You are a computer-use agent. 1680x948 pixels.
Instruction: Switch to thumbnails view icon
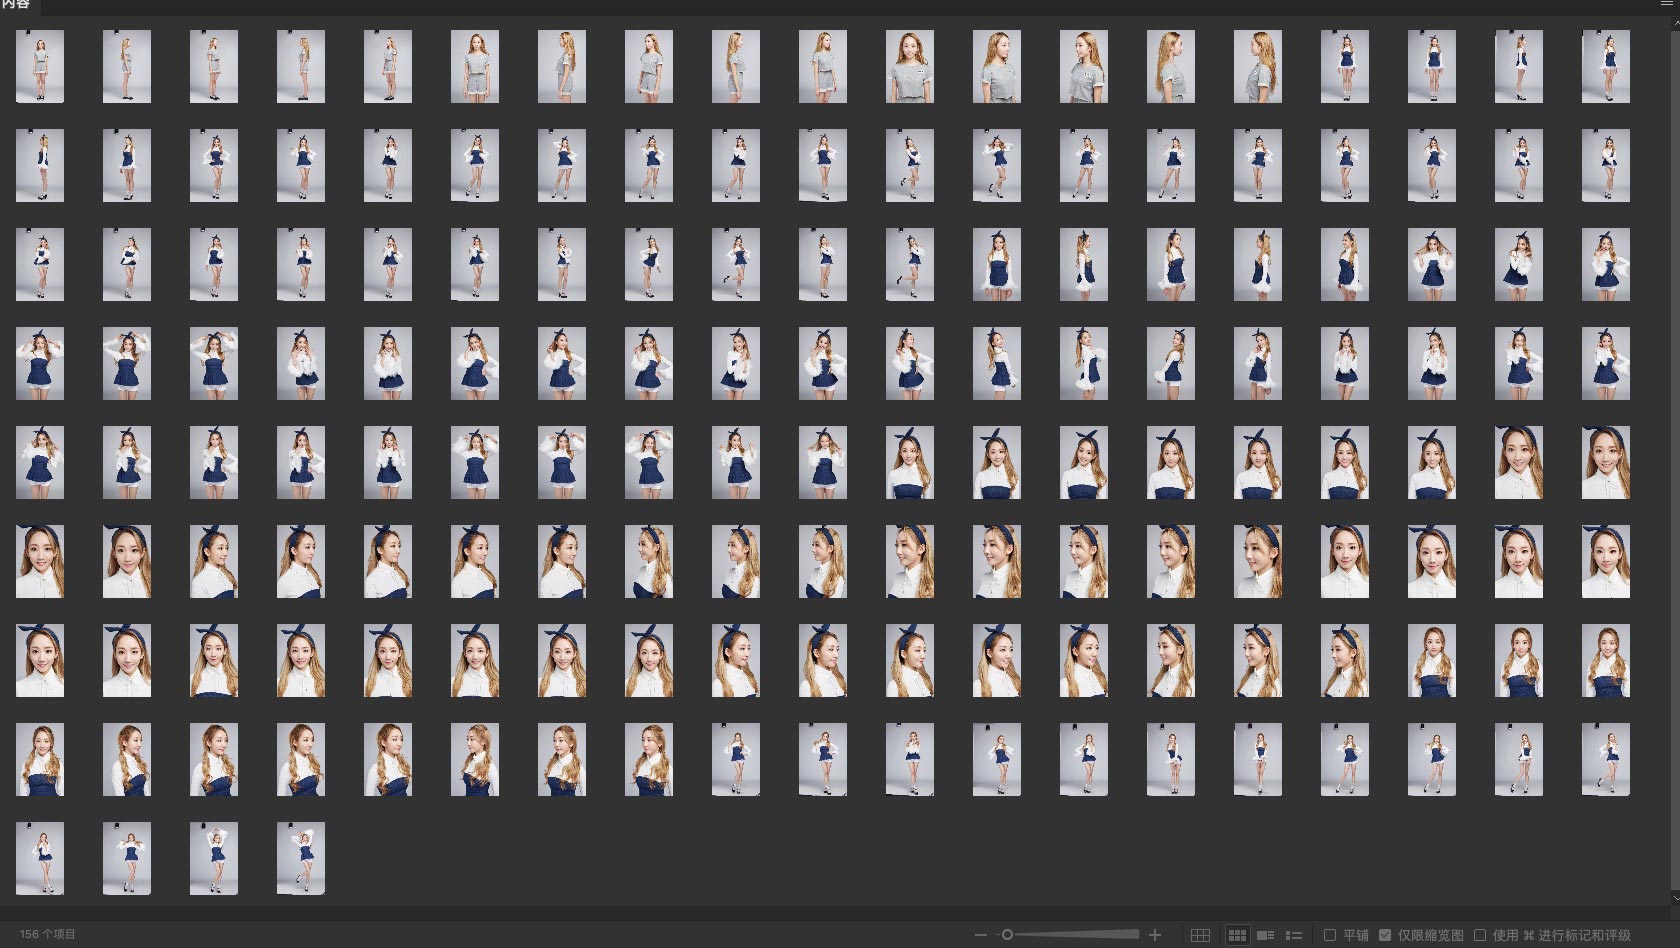tap(1237, 935)
